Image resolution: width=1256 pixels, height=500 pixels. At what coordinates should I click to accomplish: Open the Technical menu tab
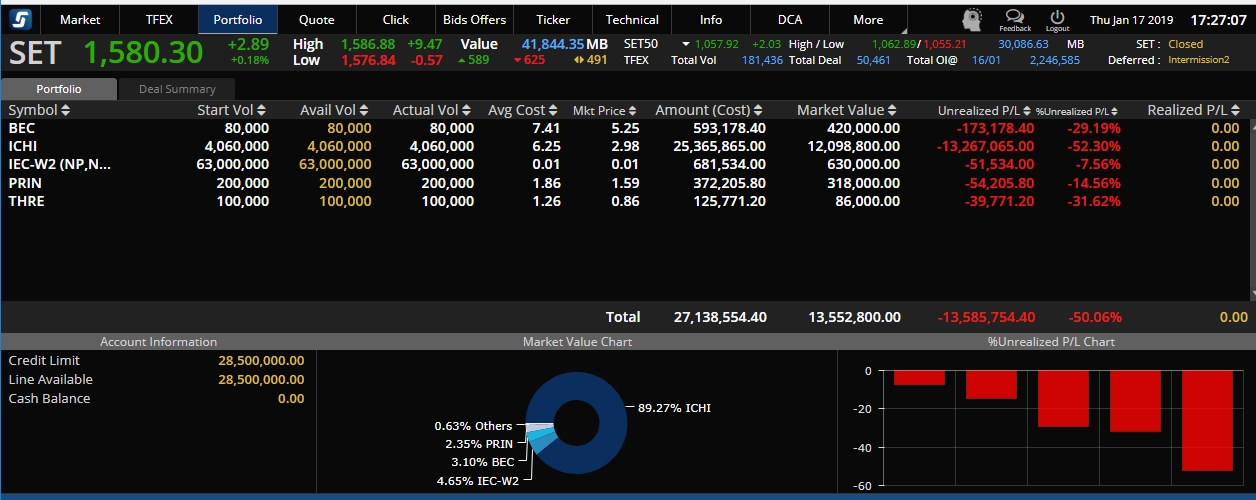(632, 19)
